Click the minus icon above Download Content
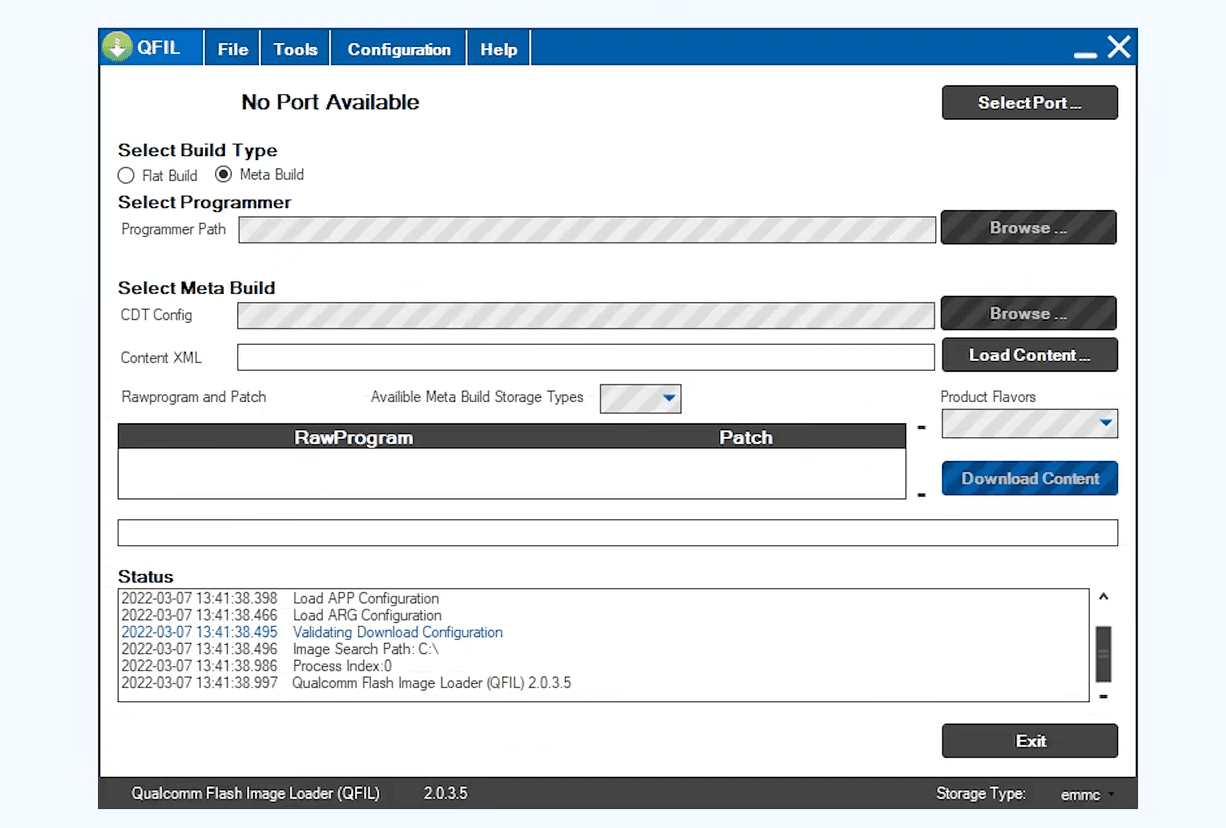Image resolution: width=1226 pixels, height=828 pixels. (x=921, y=428)
